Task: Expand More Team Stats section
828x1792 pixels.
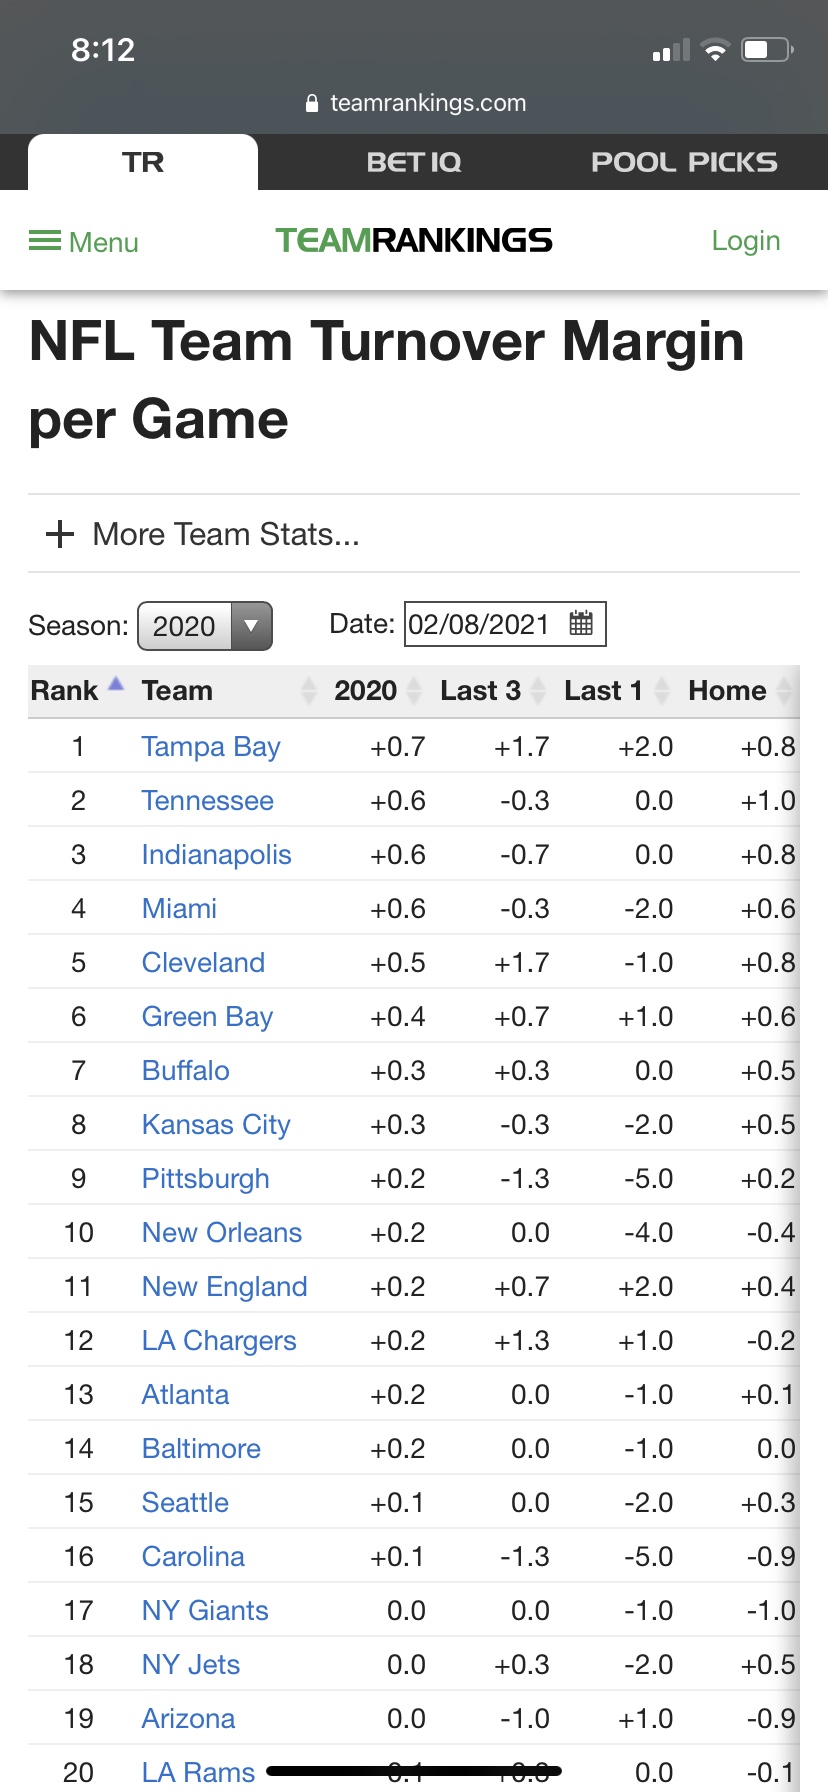Action: click(x=226, y=534)
